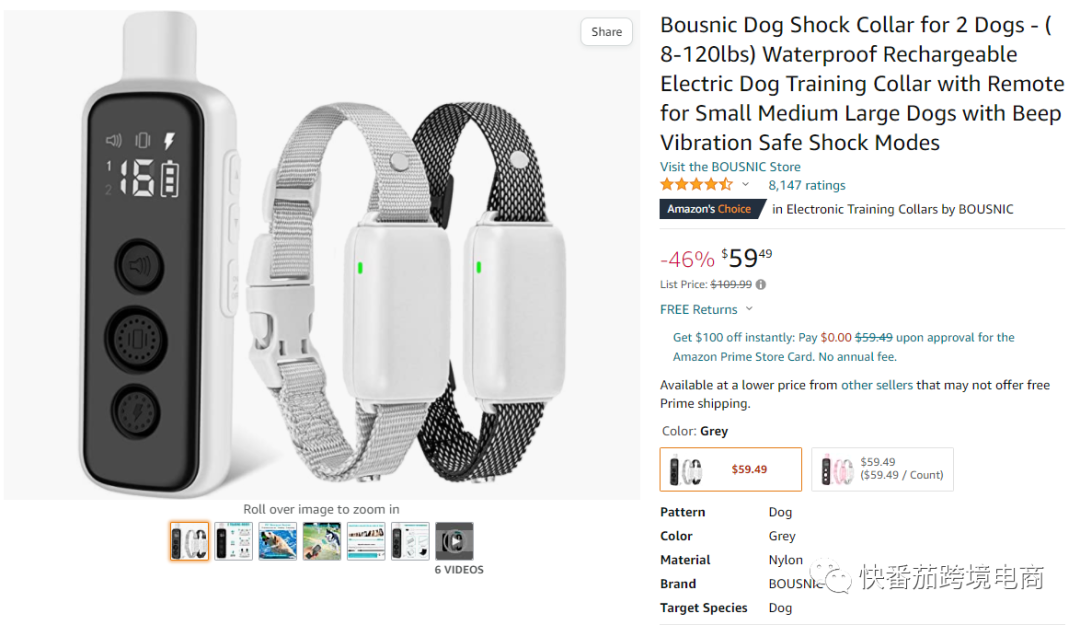Image resolution: width=1080 pixels, height=625 pixels.
Task: Play the 6 VIDEOS thumbnail
Action: (455, 541)
